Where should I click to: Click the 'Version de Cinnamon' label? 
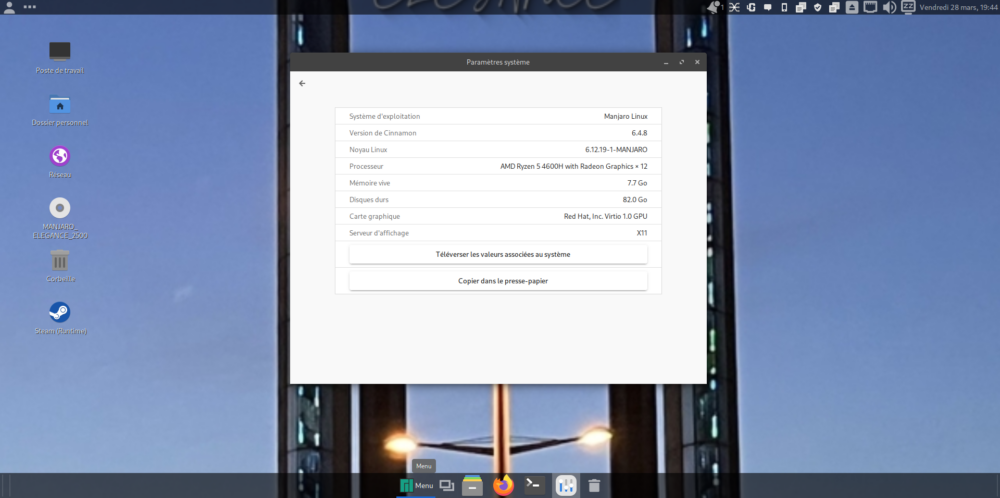(x=383, y=133)
